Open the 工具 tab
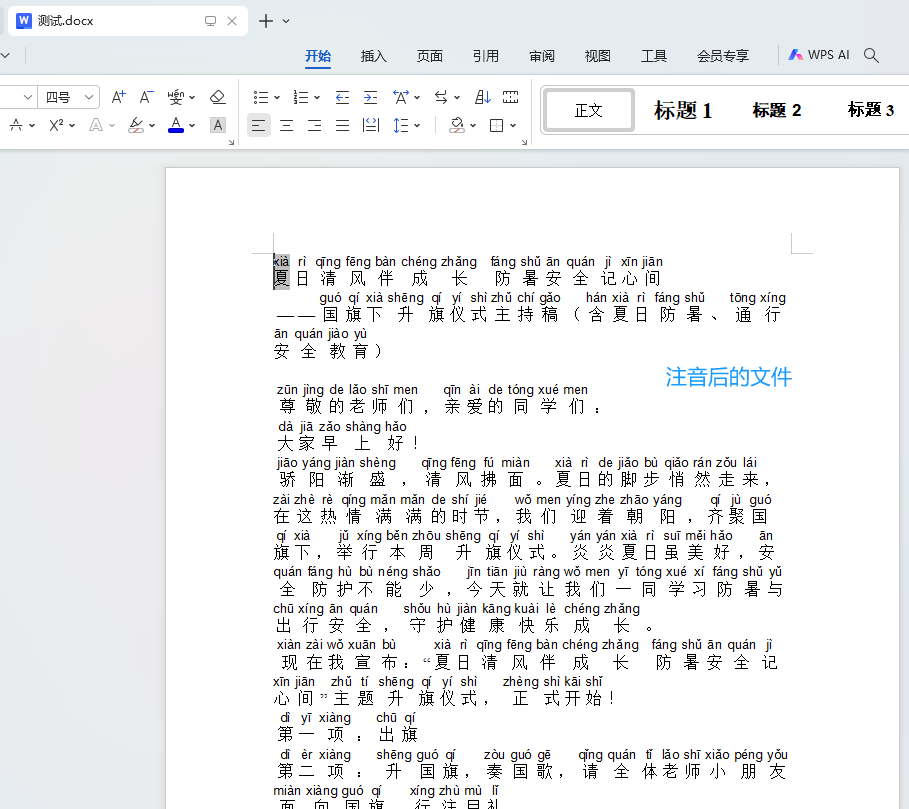Viewport: 909px width, 809px height. [654, 56]
